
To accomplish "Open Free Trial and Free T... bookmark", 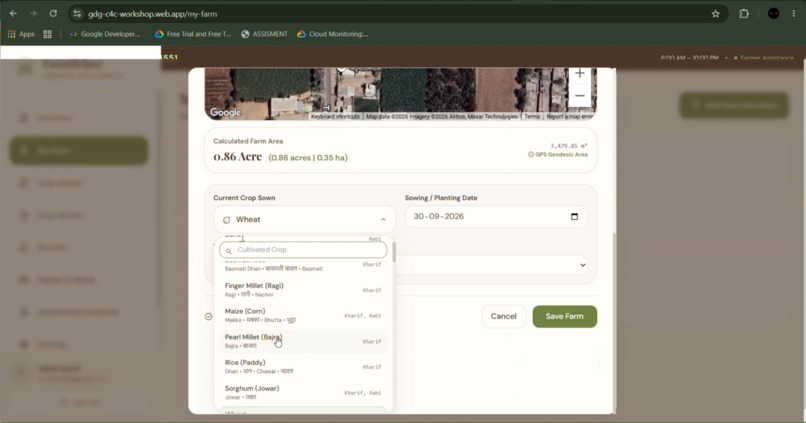I will 193,34.
